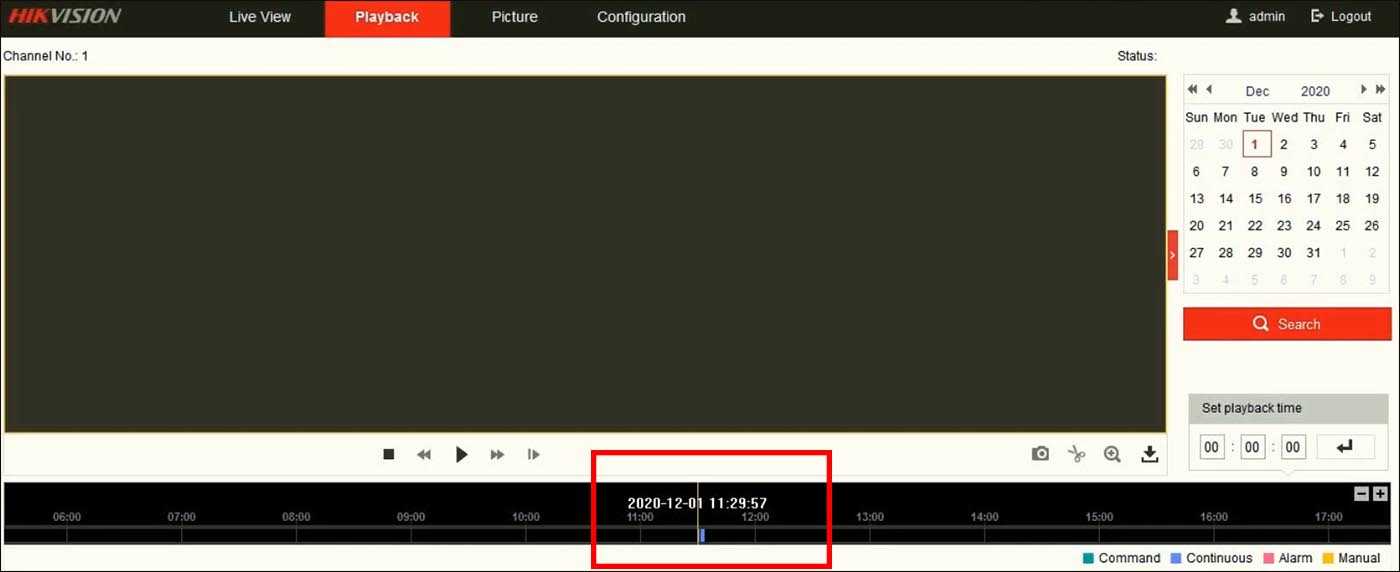Enable digital zoom magnifier icon
This screenshot has height=572, width=1400.
(x=1112, y=454)
